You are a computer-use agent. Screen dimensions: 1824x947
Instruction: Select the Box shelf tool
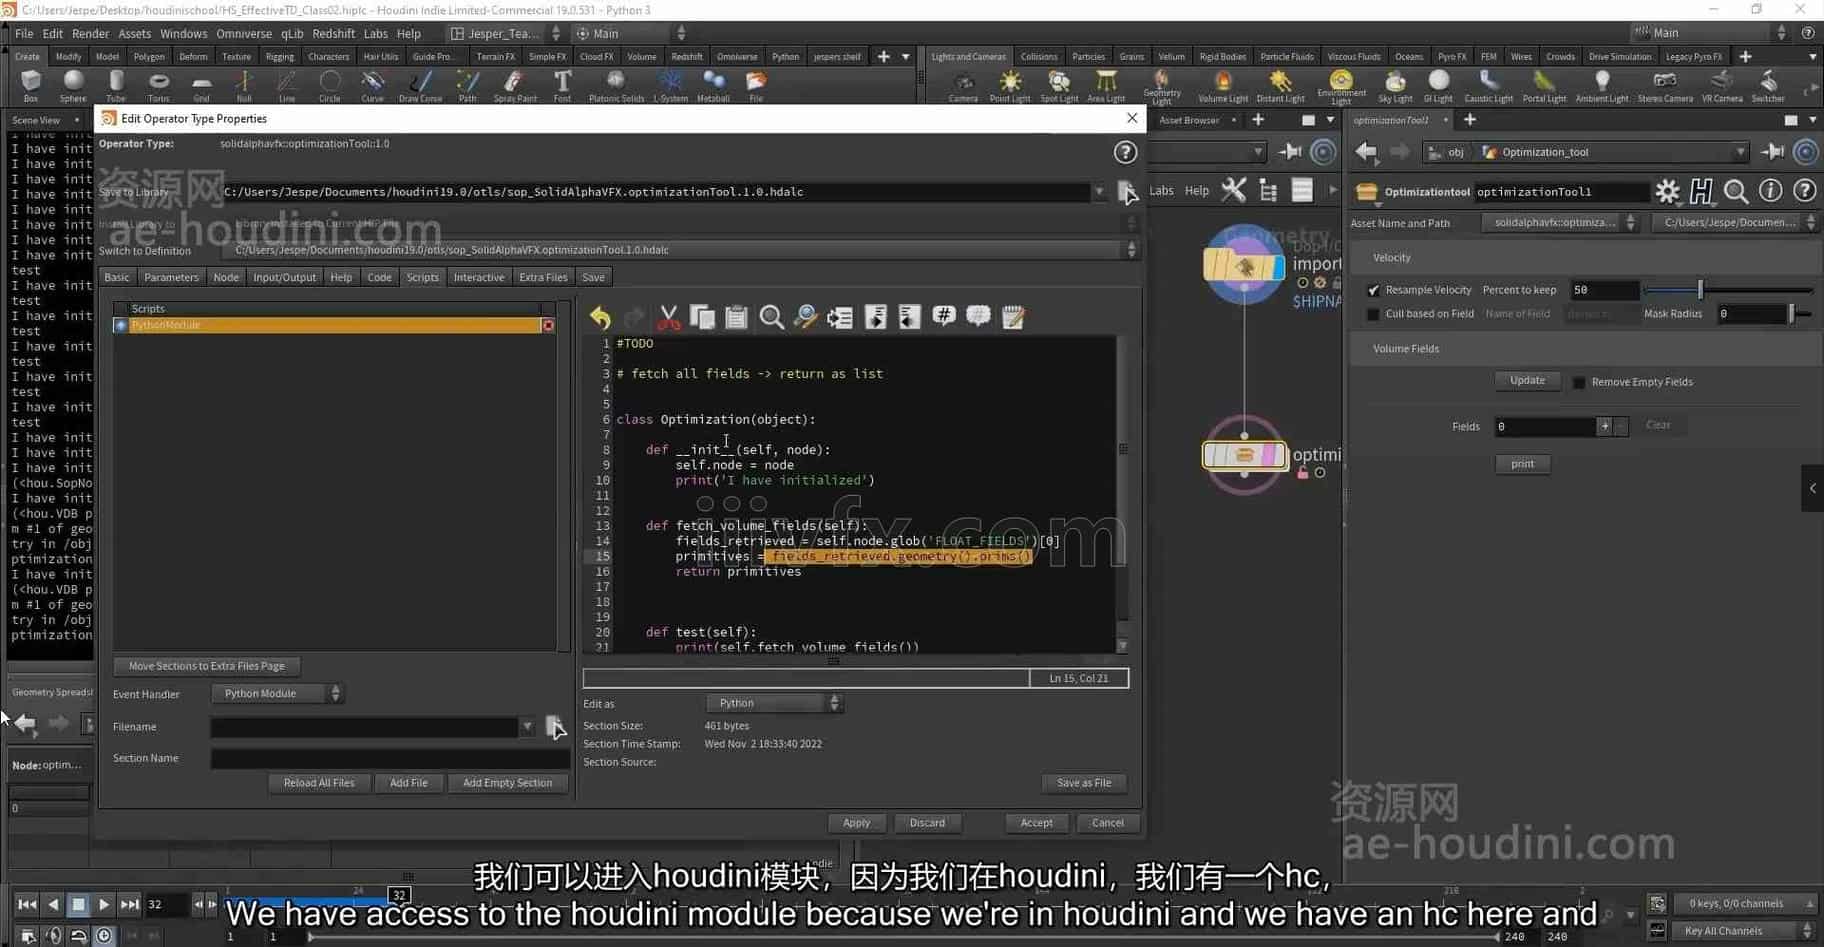coord(31,85)
